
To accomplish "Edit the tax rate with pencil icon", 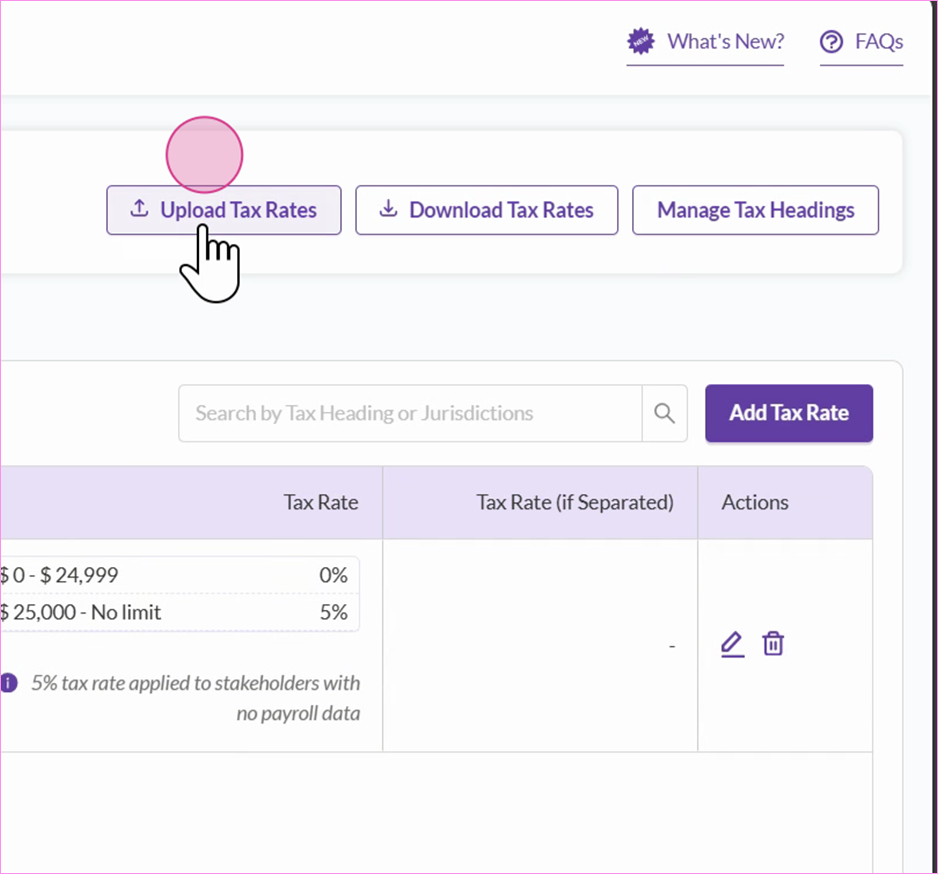I will point(732,644).
